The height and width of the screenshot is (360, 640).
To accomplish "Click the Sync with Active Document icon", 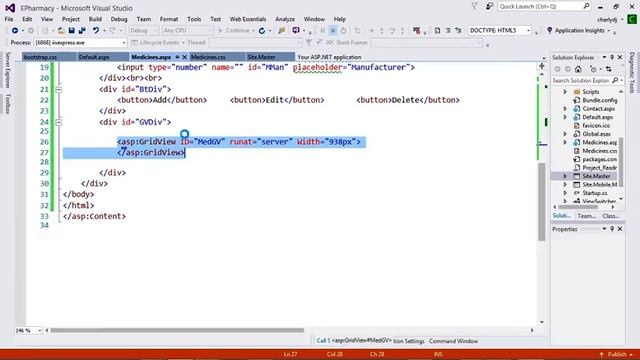I will [609, 69].
